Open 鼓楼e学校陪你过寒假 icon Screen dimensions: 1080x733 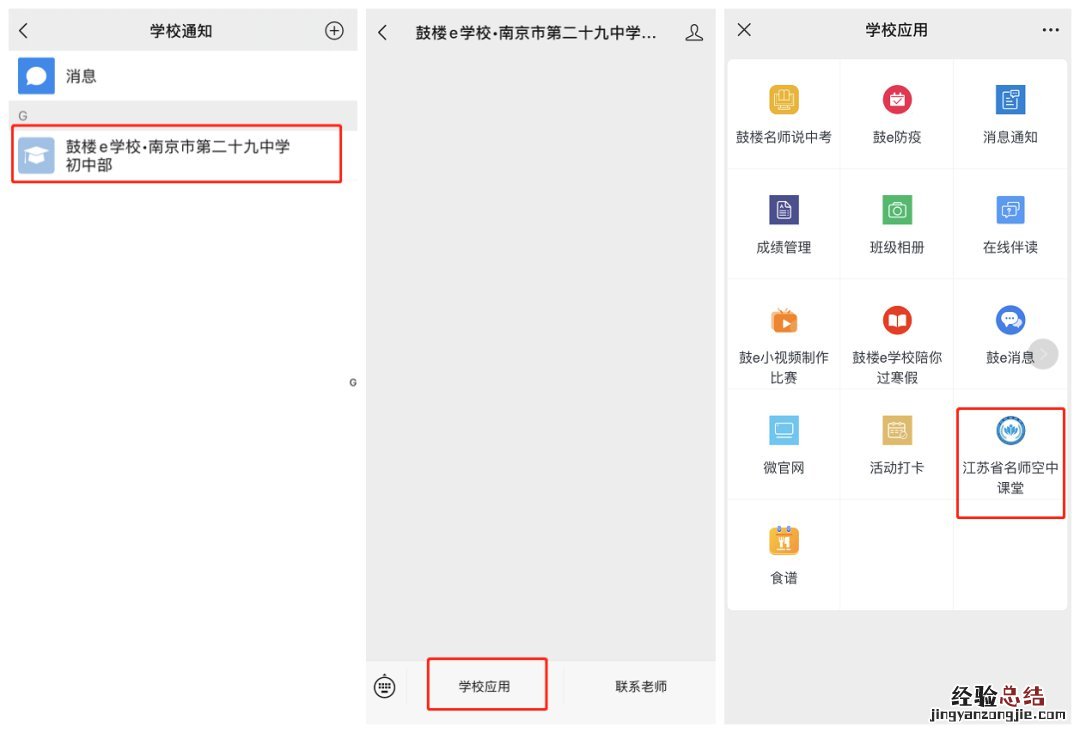click(x=897, y=321)
